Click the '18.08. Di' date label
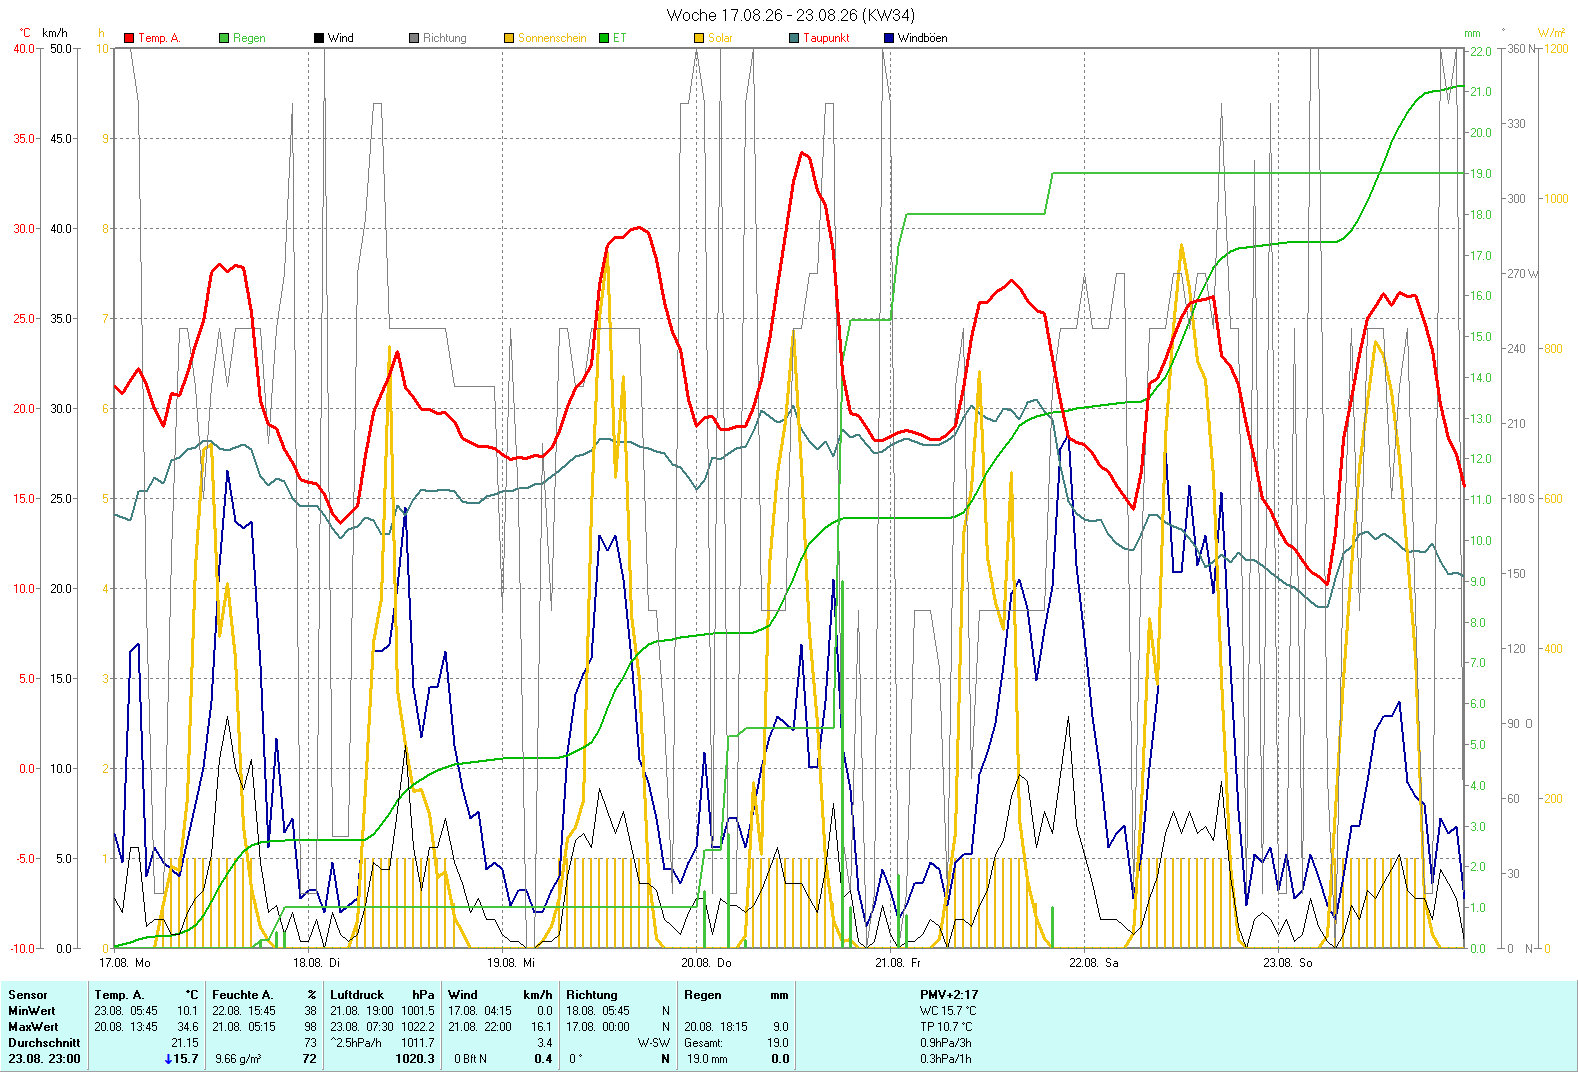The width and height of the screenshot is (1578, 1072). tap(316, 963)
